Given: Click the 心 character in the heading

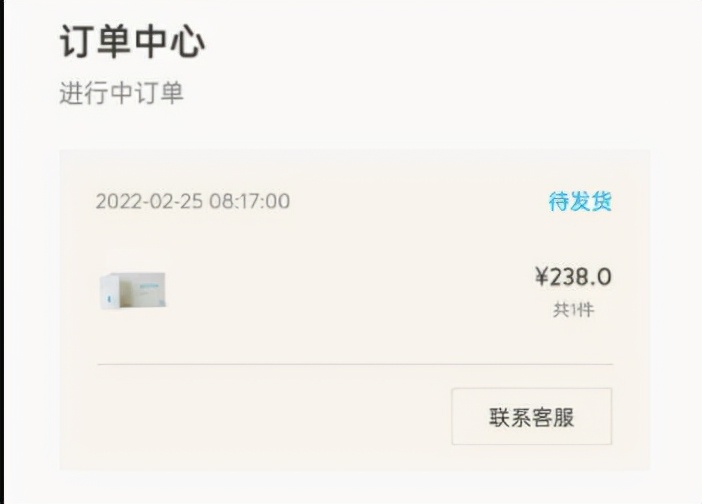Looking at the screenshot, I should point(188,42).
